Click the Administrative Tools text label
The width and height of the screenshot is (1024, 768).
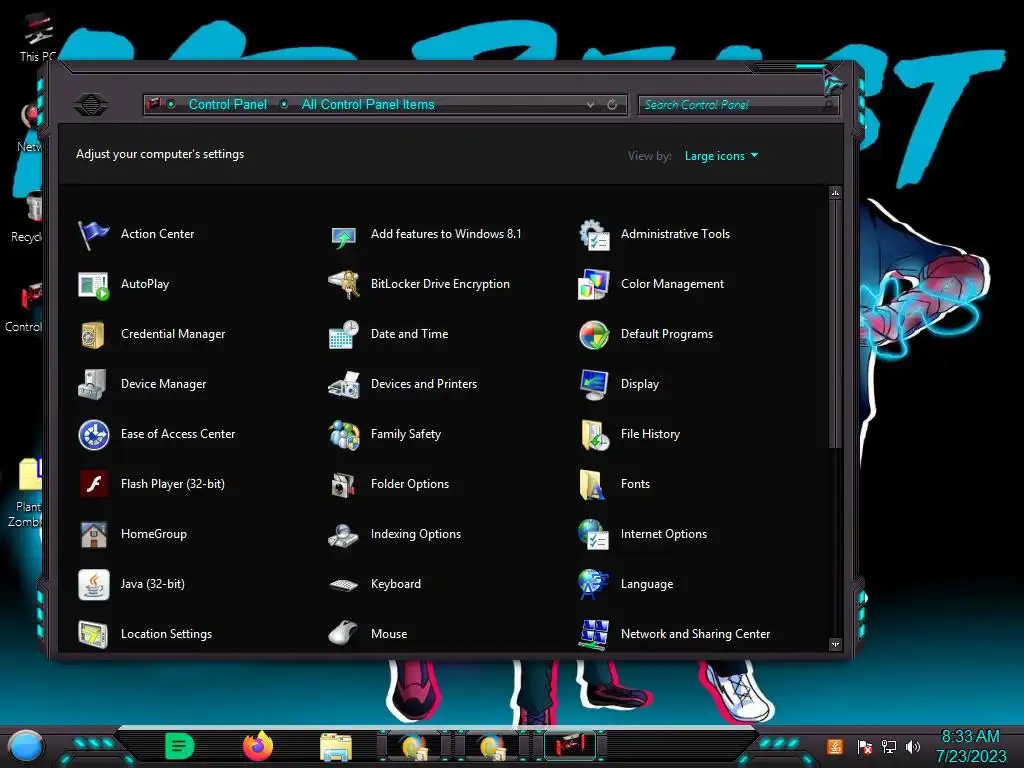click(675, 234)
